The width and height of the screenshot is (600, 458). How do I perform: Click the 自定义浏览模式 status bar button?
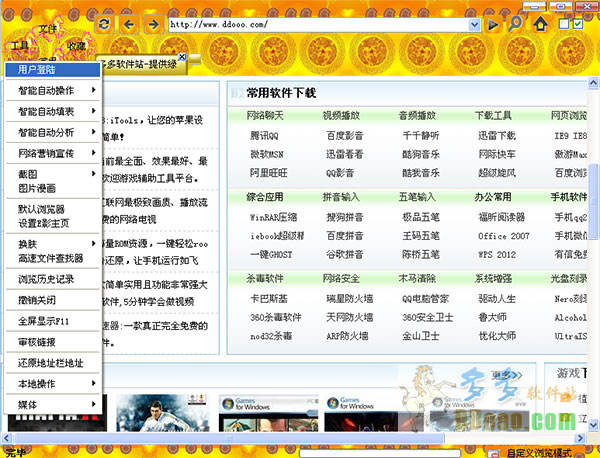pos(538,453)
